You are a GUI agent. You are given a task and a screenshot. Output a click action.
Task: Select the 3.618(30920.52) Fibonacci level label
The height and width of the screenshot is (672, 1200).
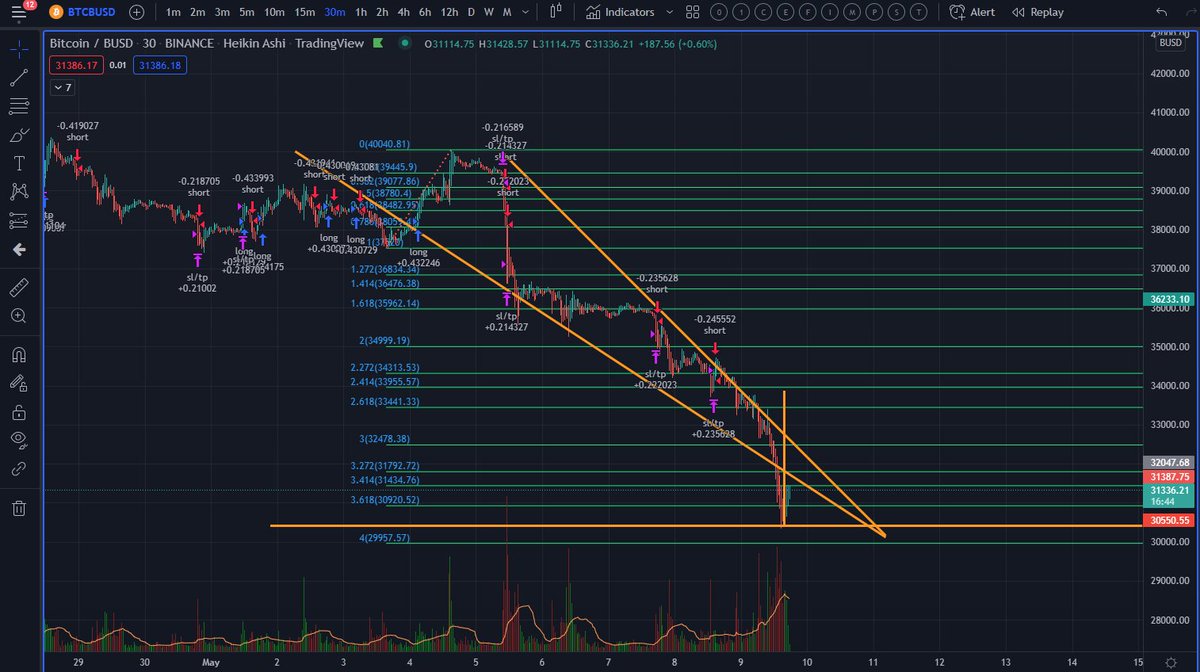(385, 498)
